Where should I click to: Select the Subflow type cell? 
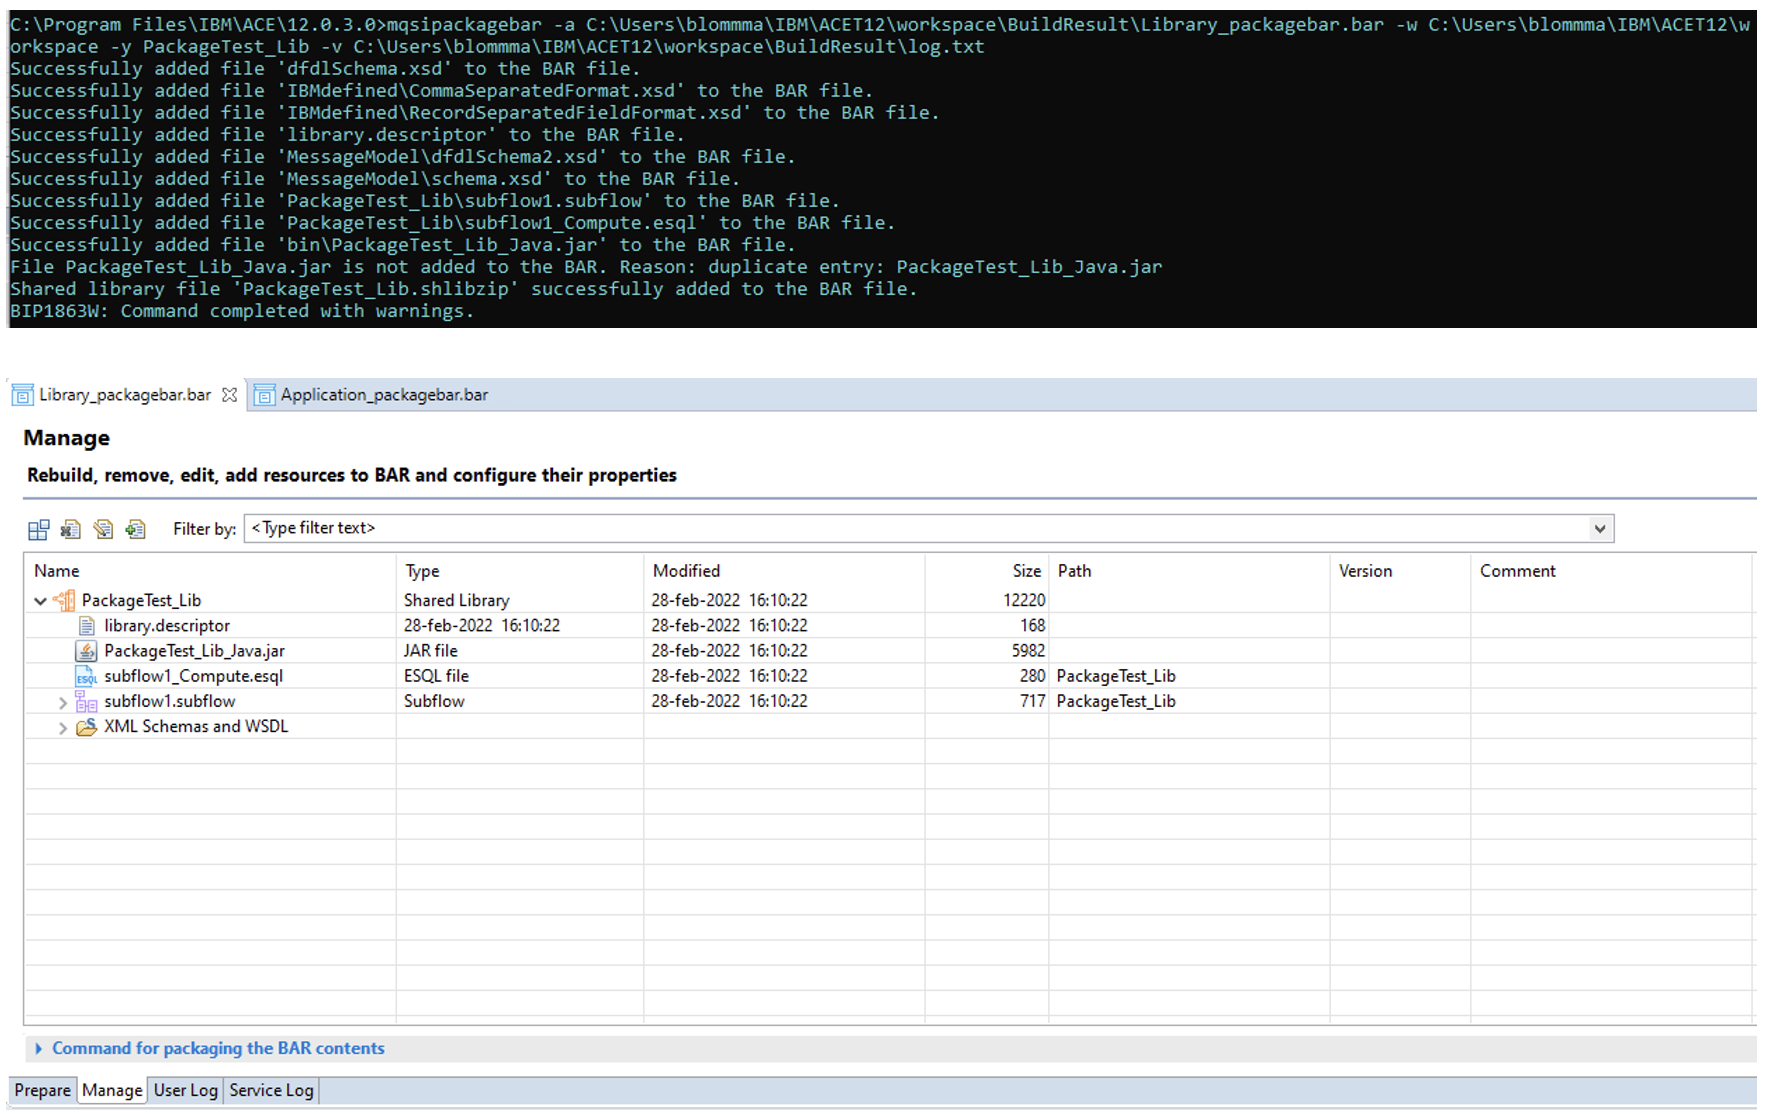point(434,701)
